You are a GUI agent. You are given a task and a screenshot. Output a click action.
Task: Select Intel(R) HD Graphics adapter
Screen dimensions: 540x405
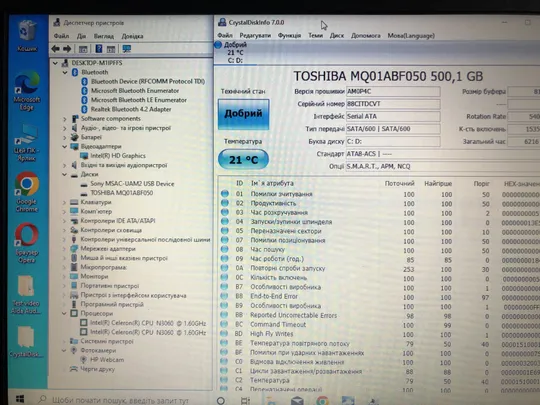click(118, 156)
